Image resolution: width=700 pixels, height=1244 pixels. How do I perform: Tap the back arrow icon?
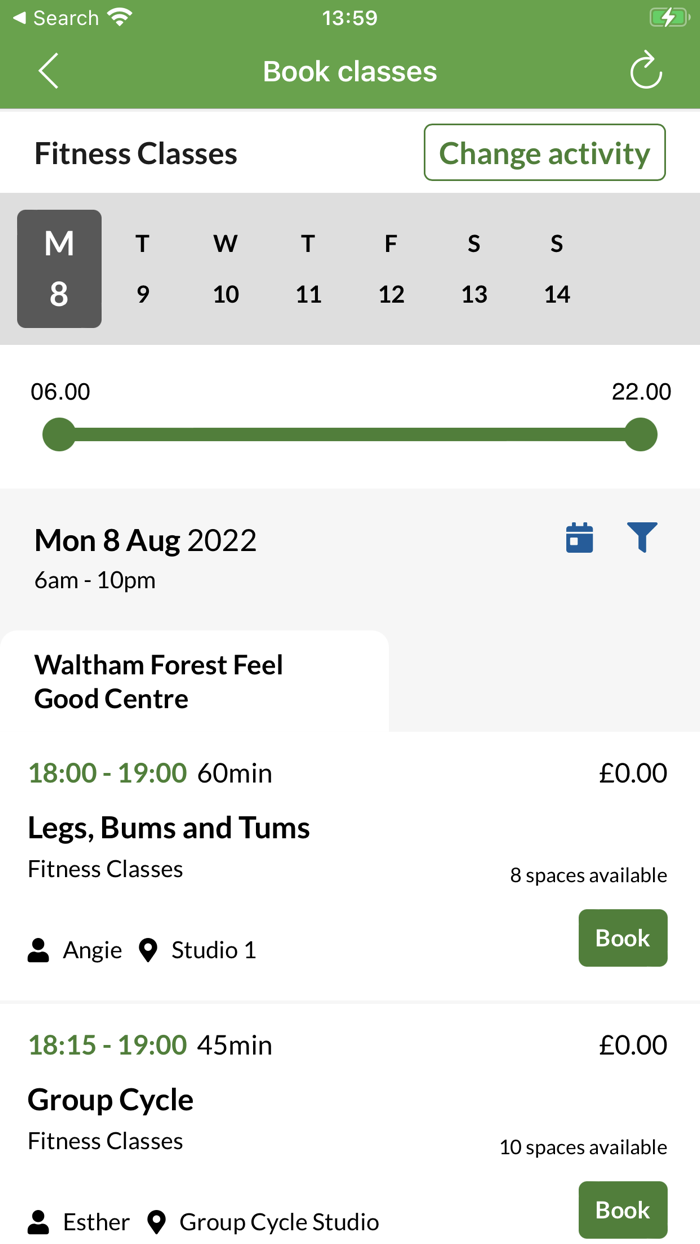pyautogui.click(x=48, y=72)
